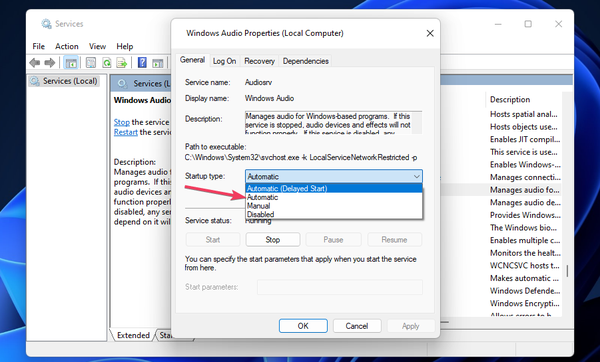Viewport: 600px width, 362px height.
Task: Open the File menu
Action: (x=38, y=46)
